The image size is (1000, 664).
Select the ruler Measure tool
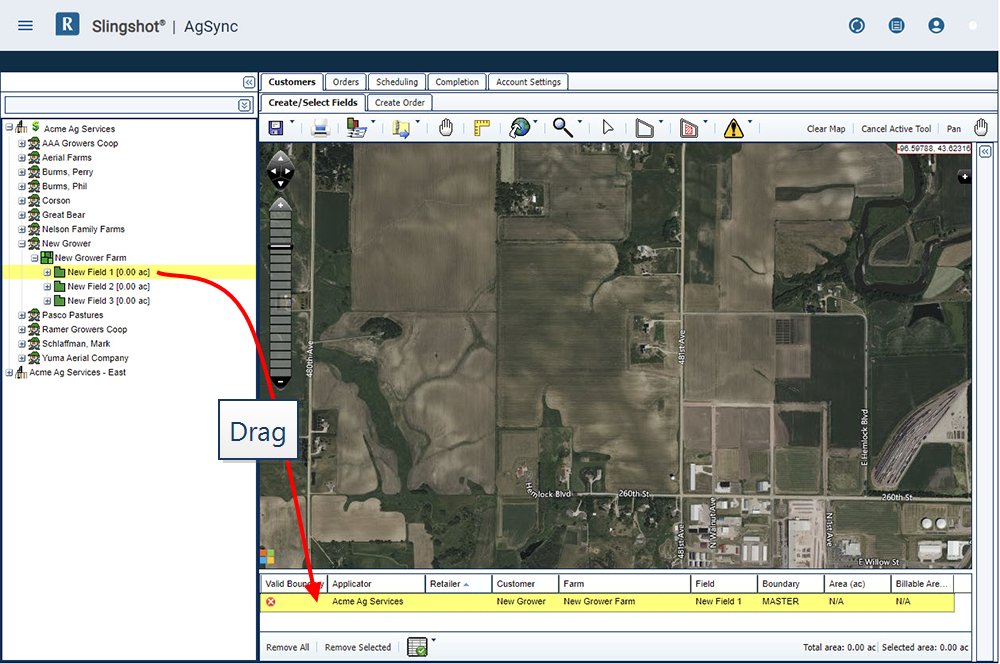click(x=482, y=128)
